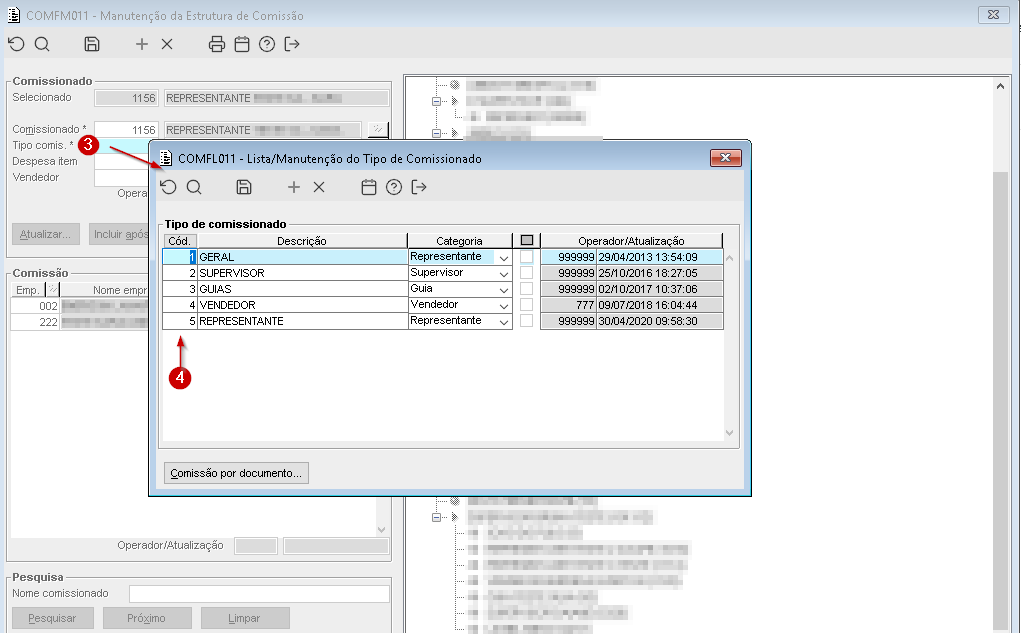1021x634 pixels.
Task: Click help icon in COMFM011 main toolbar
Action: (x=267, y=44)
